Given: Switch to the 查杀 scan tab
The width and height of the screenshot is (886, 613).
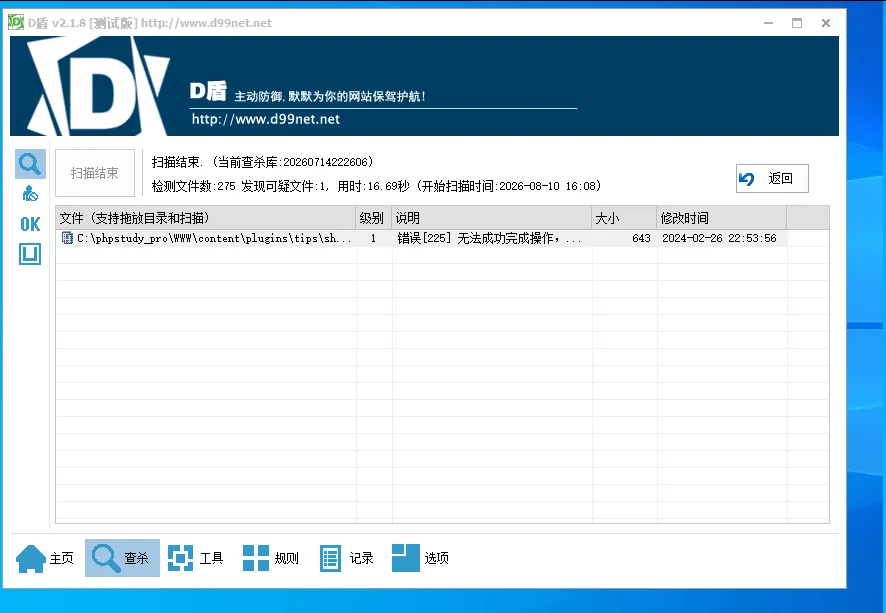Looking at the screenshot, I should click(x=122, y=558).
